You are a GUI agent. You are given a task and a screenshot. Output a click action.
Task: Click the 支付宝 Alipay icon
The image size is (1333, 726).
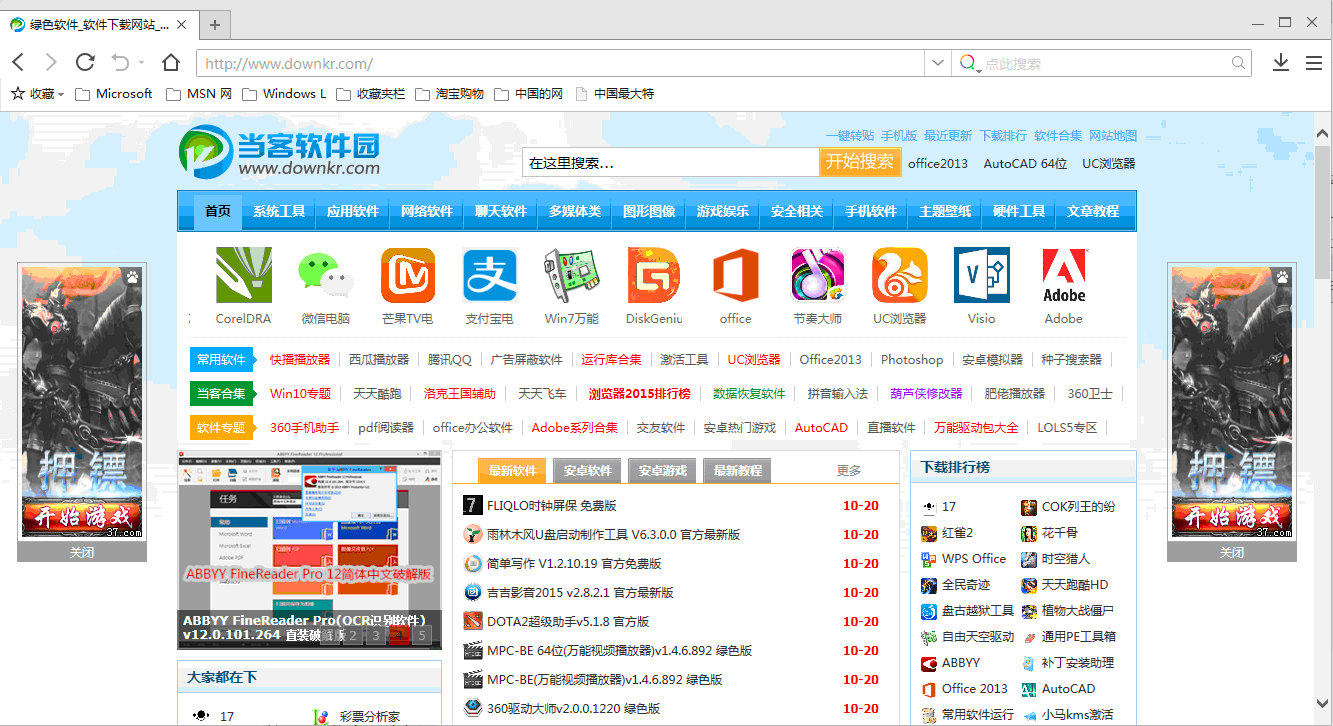[490, 276]
